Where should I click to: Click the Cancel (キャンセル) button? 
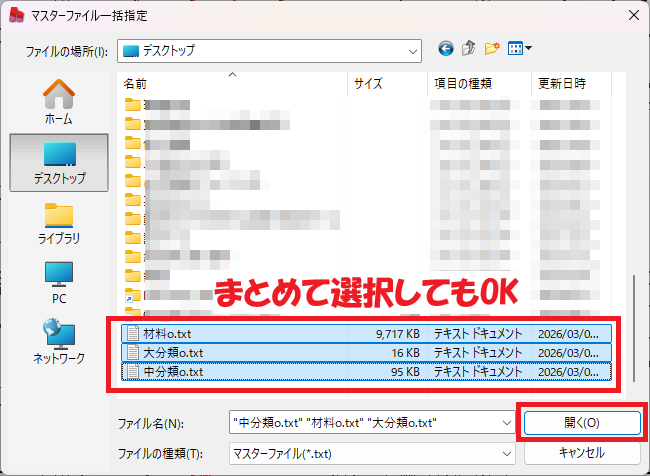[582, 453]
